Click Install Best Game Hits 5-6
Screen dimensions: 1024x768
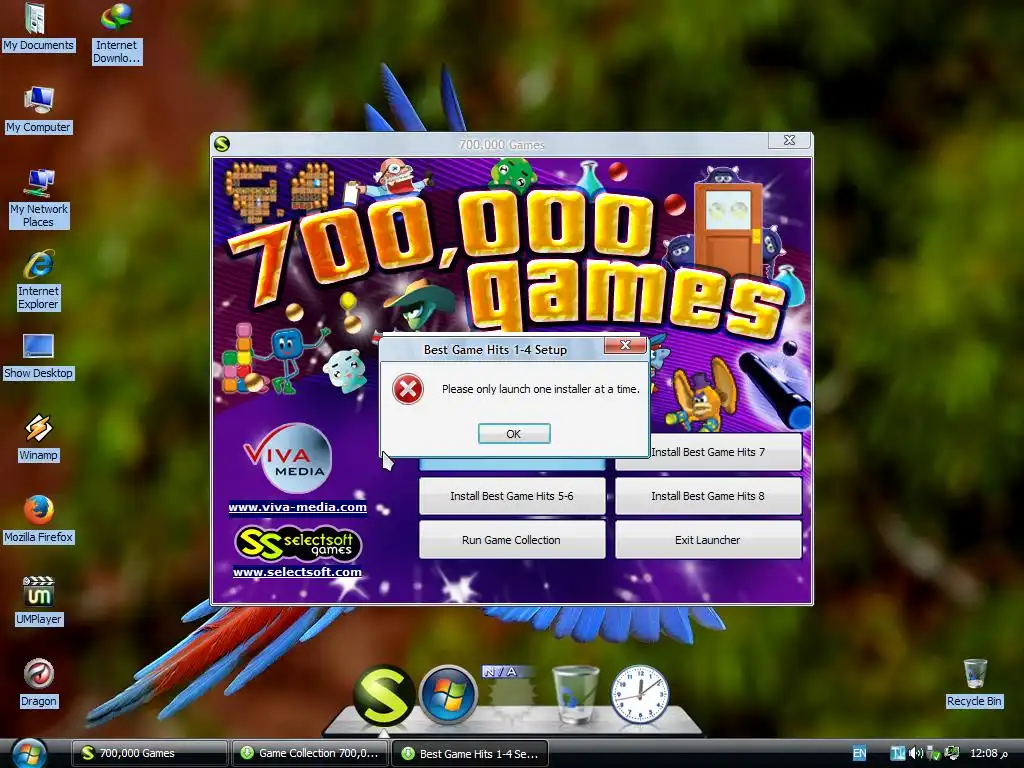(x=512, y=496)
